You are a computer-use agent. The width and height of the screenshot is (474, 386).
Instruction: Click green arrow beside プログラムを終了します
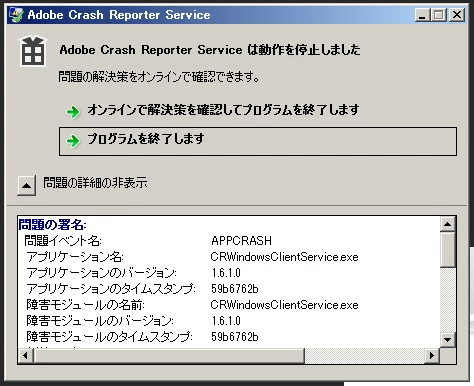pyautogui.click(x=73, y=141)
